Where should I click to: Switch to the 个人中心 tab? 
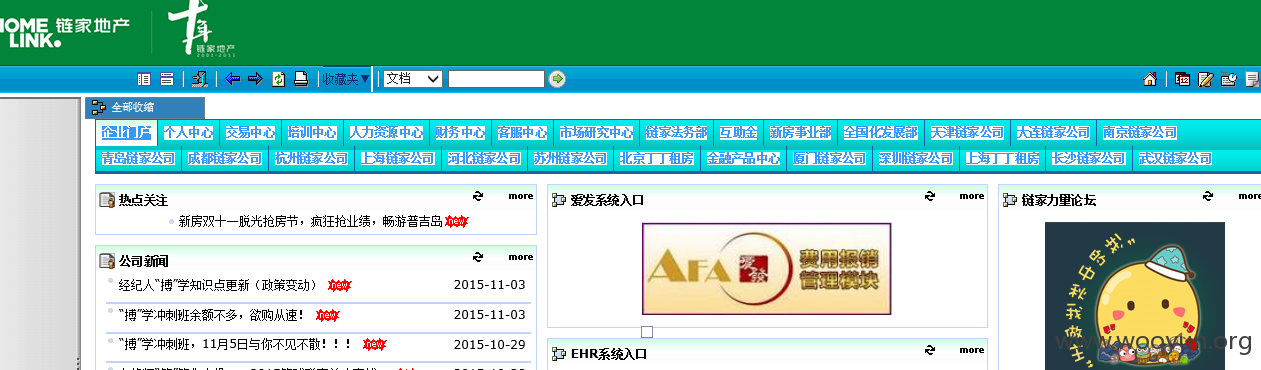coord(188,132)
